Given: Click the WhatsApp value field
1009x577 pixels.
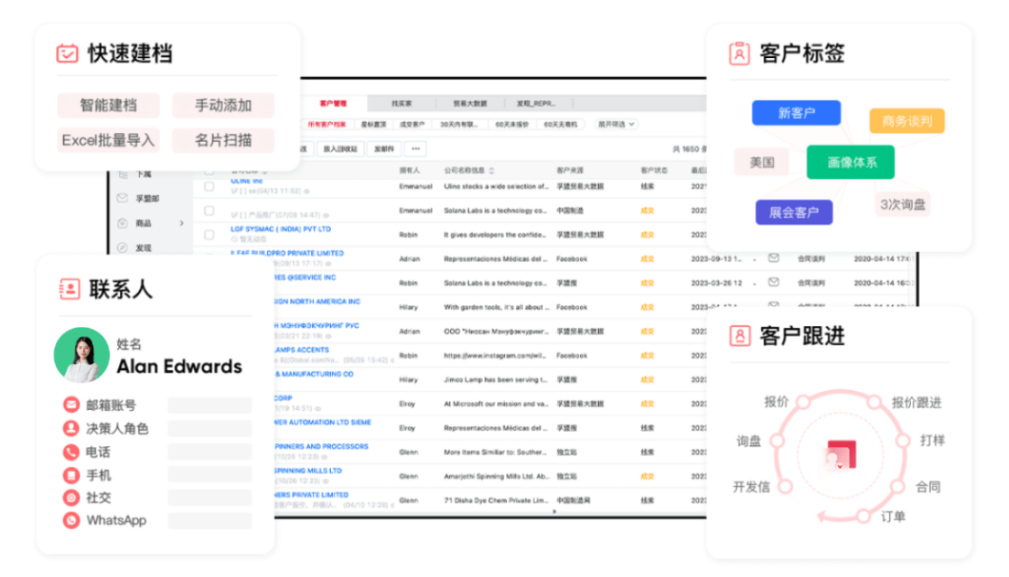Looking at the screenshot, I should [210, 520].
